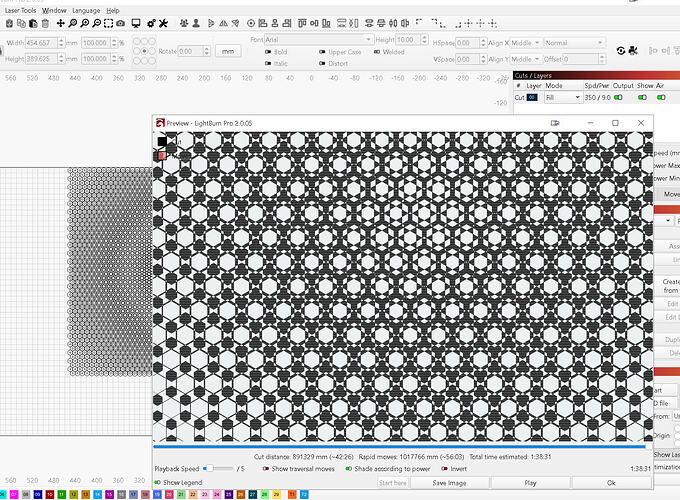This screenshot has width=680, height=500.
Task: Click the Rotate field spinner arrows
Action: pyautogui.click(x=207, y=51)
